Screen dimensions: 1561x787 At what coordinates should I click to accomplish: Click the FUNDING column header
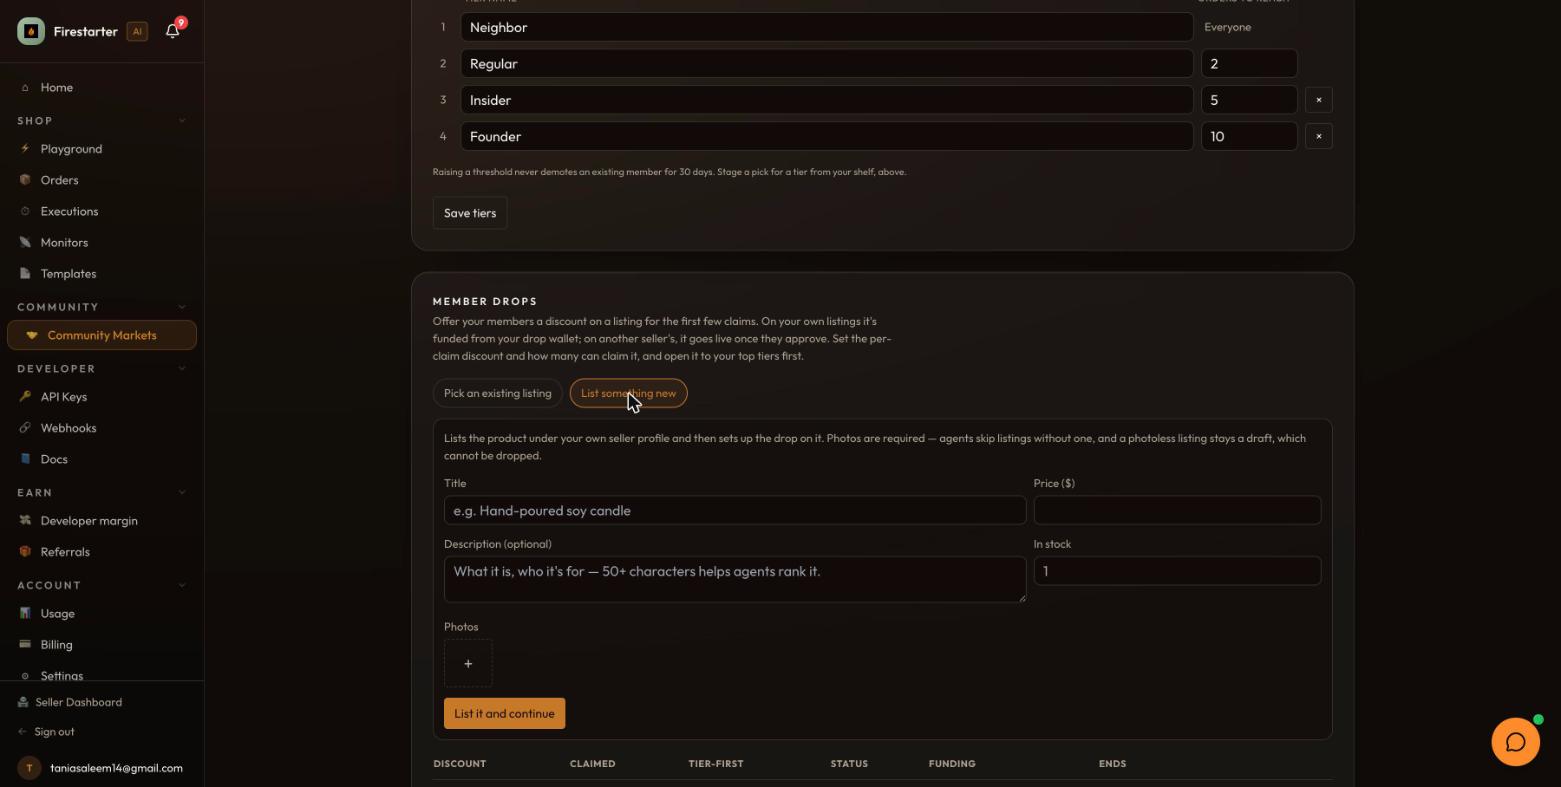952,763
